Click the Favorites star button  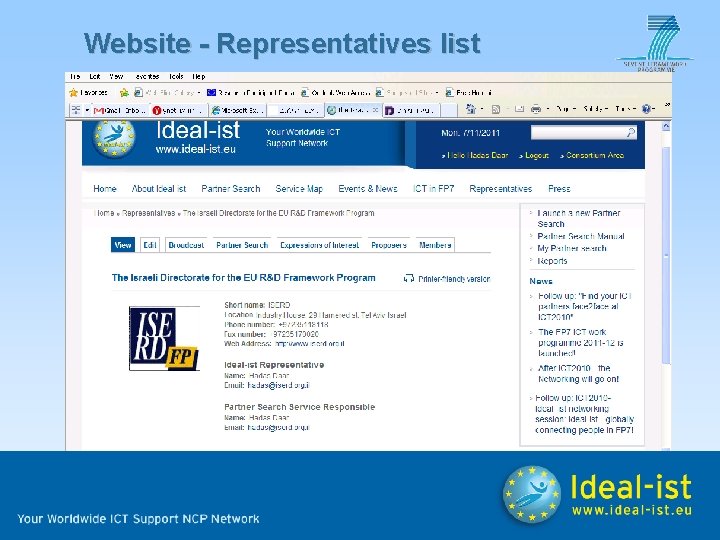click(88, 93)
